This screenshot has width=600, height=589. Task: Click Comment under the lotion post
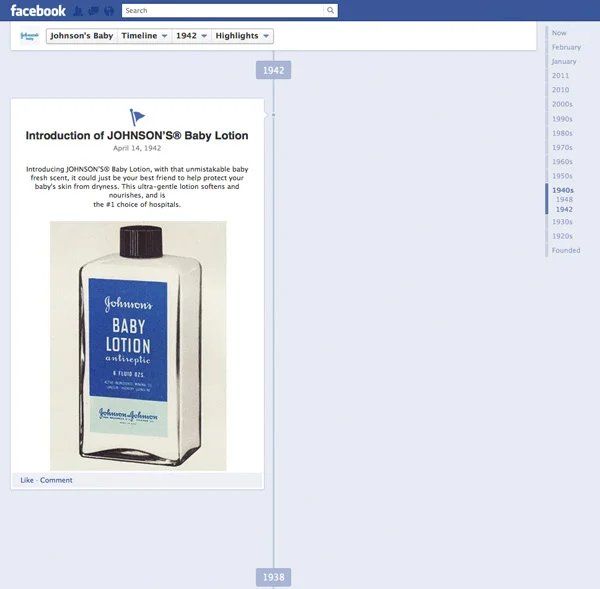tap(56, 480)
